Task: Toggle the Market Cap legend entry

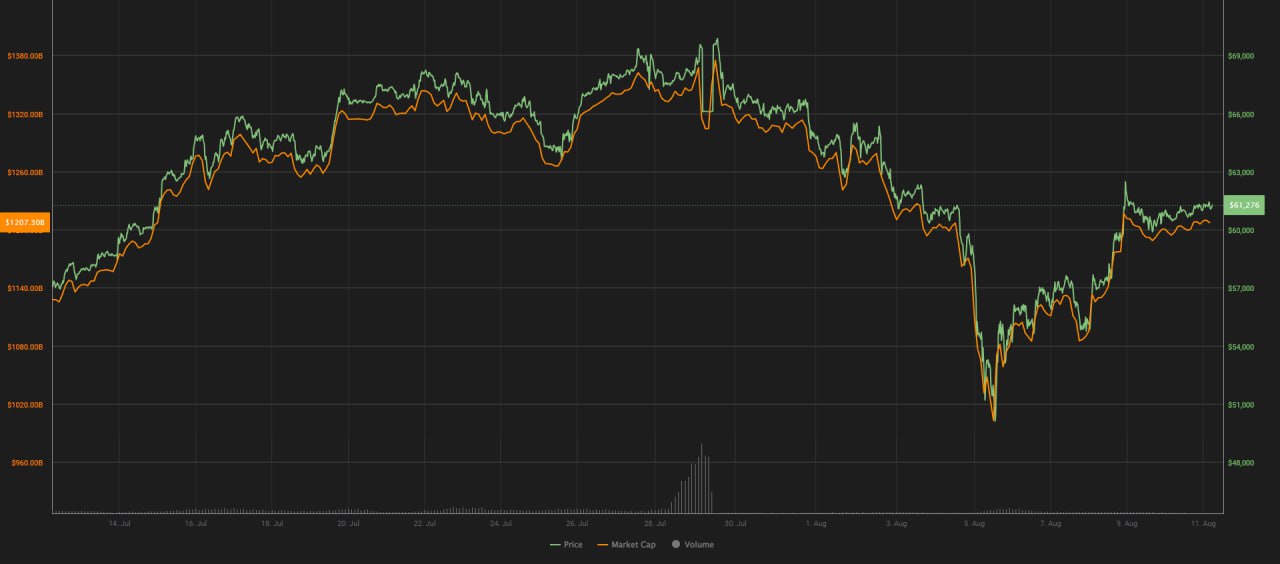Action: coord(626,545)
